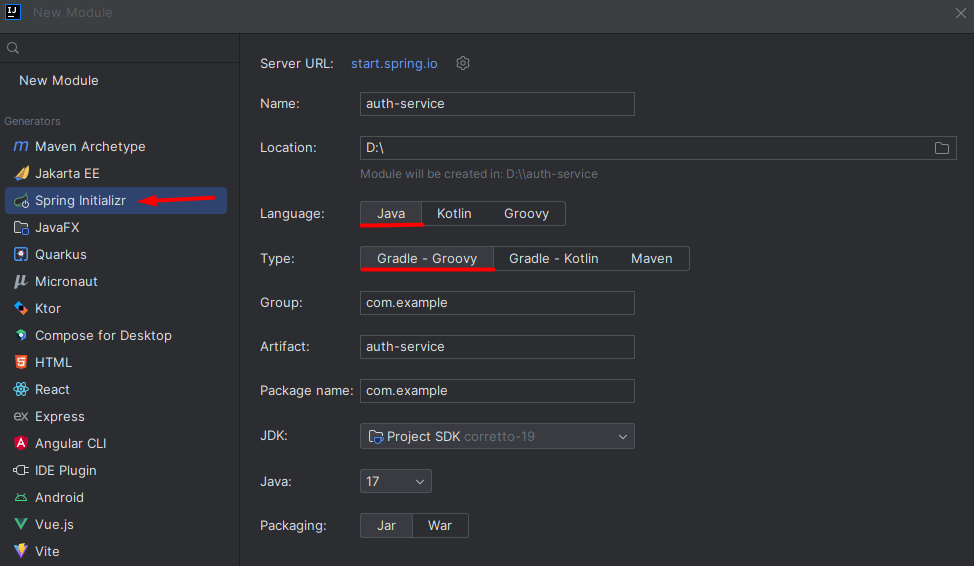Switch language to Kotlin
The width and height of the screenshot is (974, 566).
(x=454, y=214)
